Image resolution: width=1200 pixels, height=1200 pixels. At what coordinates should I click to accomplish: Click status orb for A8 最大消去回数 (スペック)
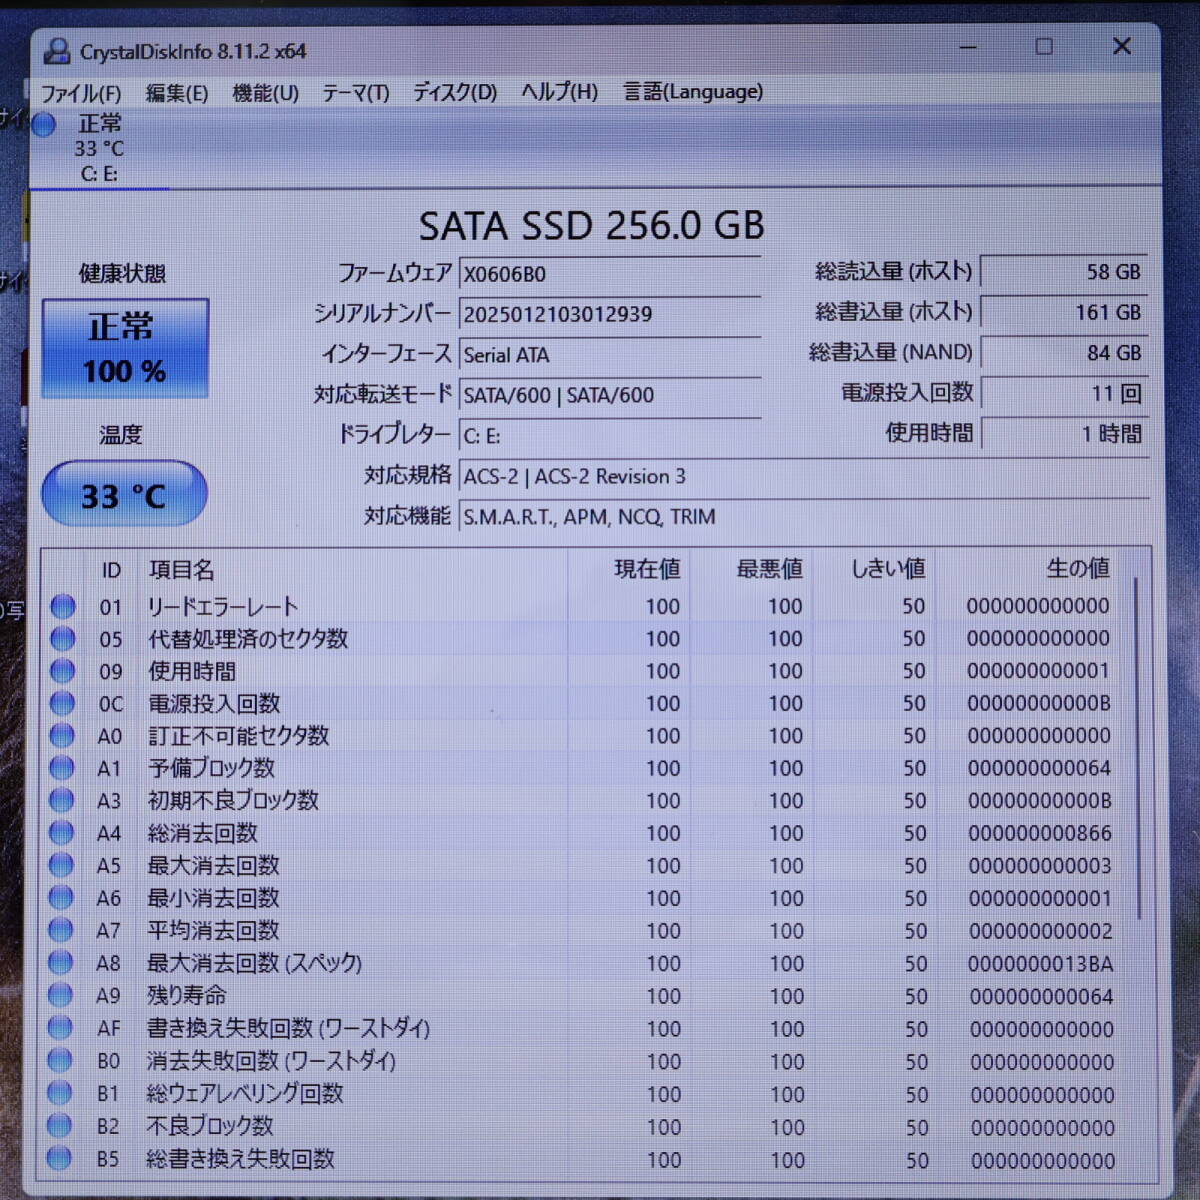(x=60, y=962)
